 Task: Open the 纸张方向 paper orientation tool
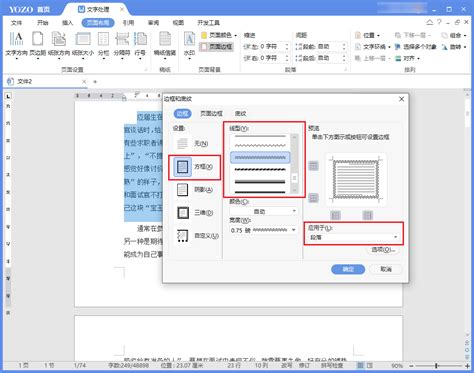[59, 44]
